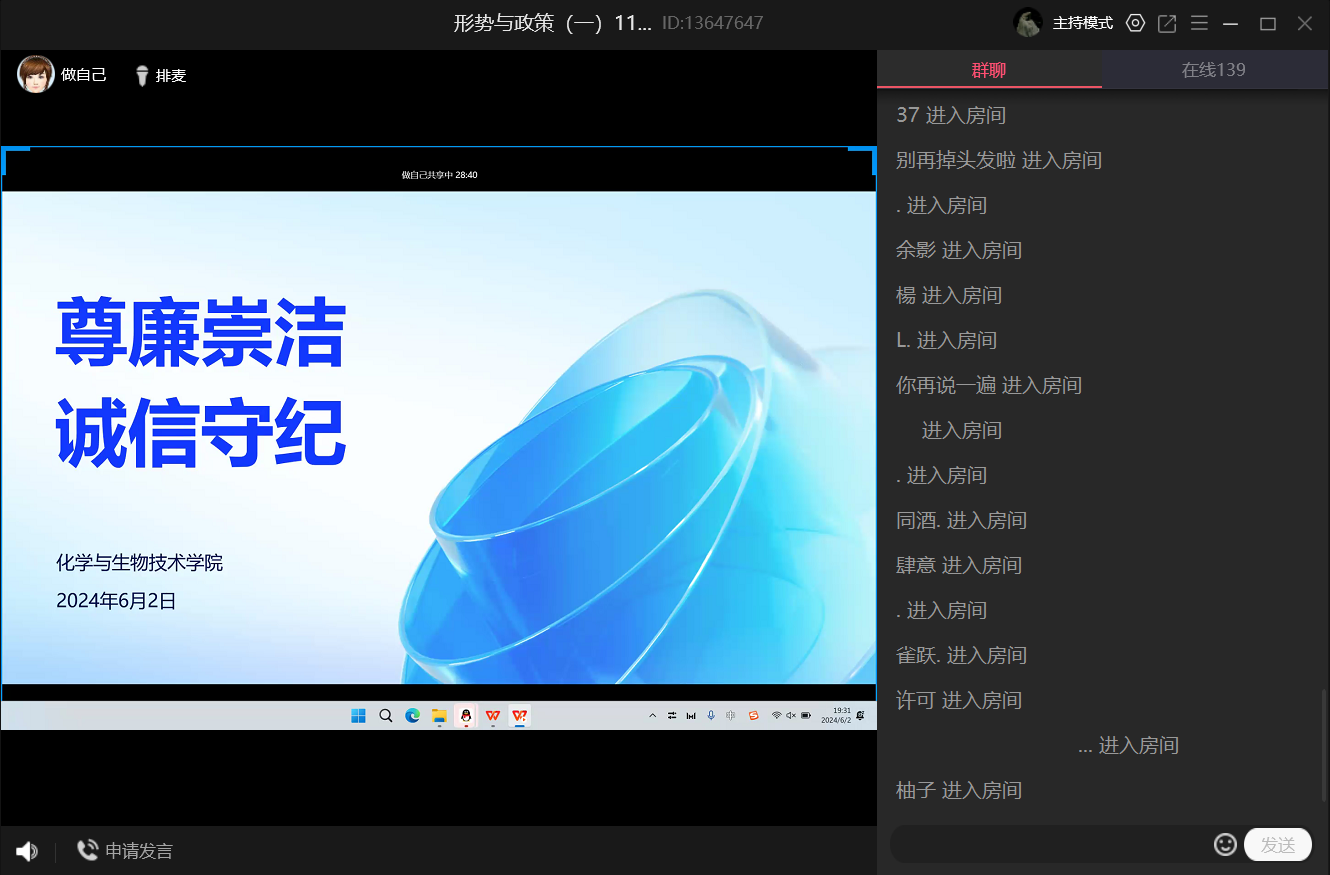Click the pop-out window icon
The height and width of the screenshot is (875, 1330).
1167,23
